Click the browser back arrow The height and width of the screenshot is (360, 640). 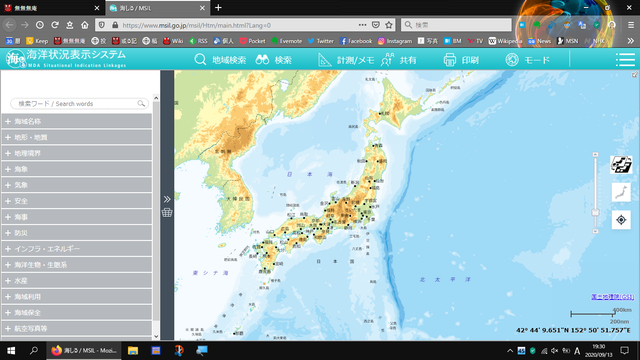pyautogui.click(x=9, y=25)
